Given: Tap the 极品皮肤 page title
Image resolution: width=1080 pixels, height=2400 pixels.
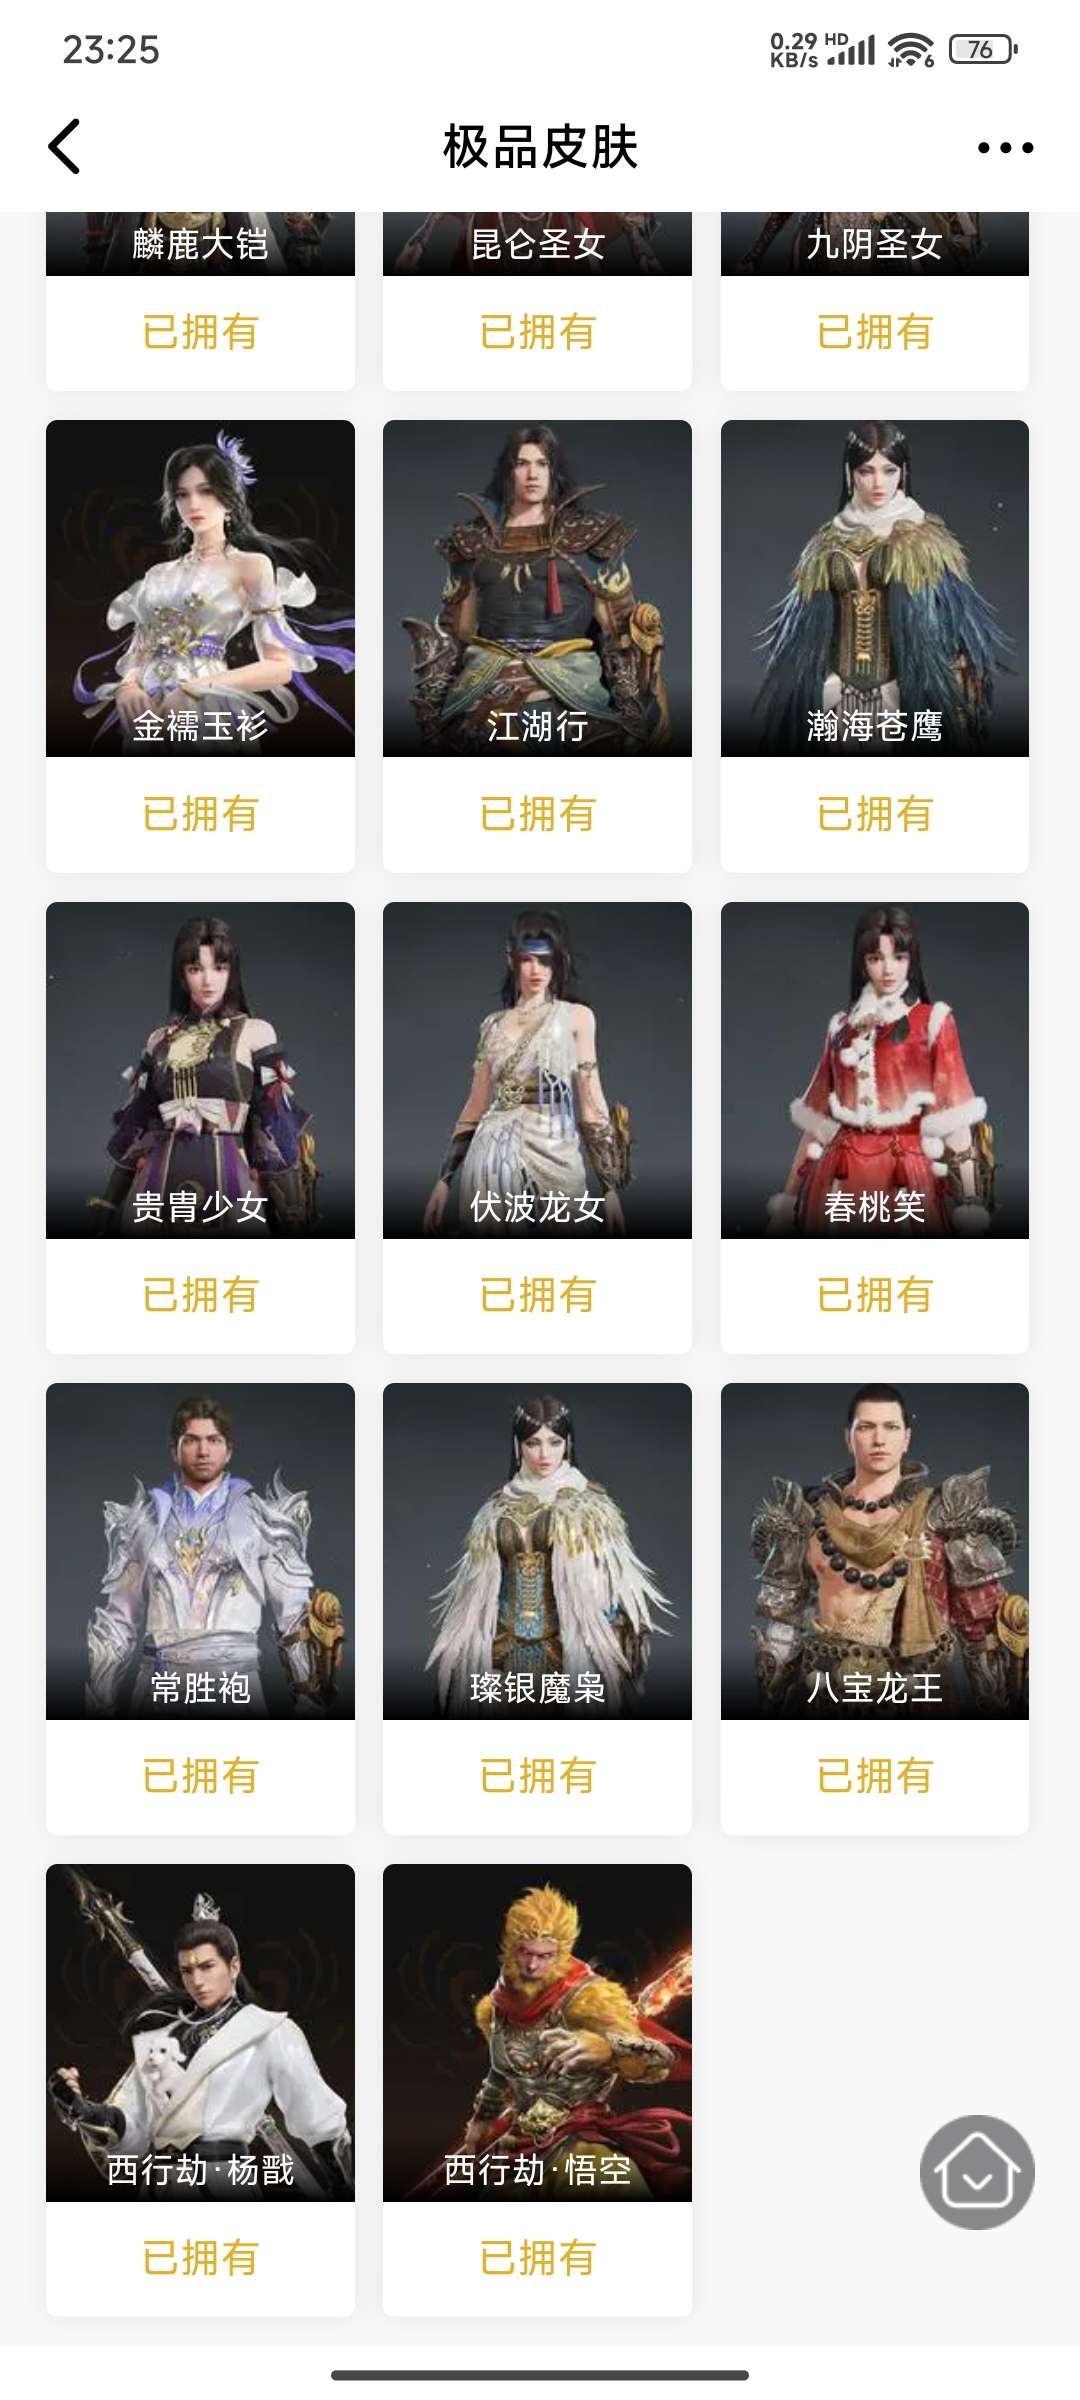Looking at the screenshot, I should 540,147.
